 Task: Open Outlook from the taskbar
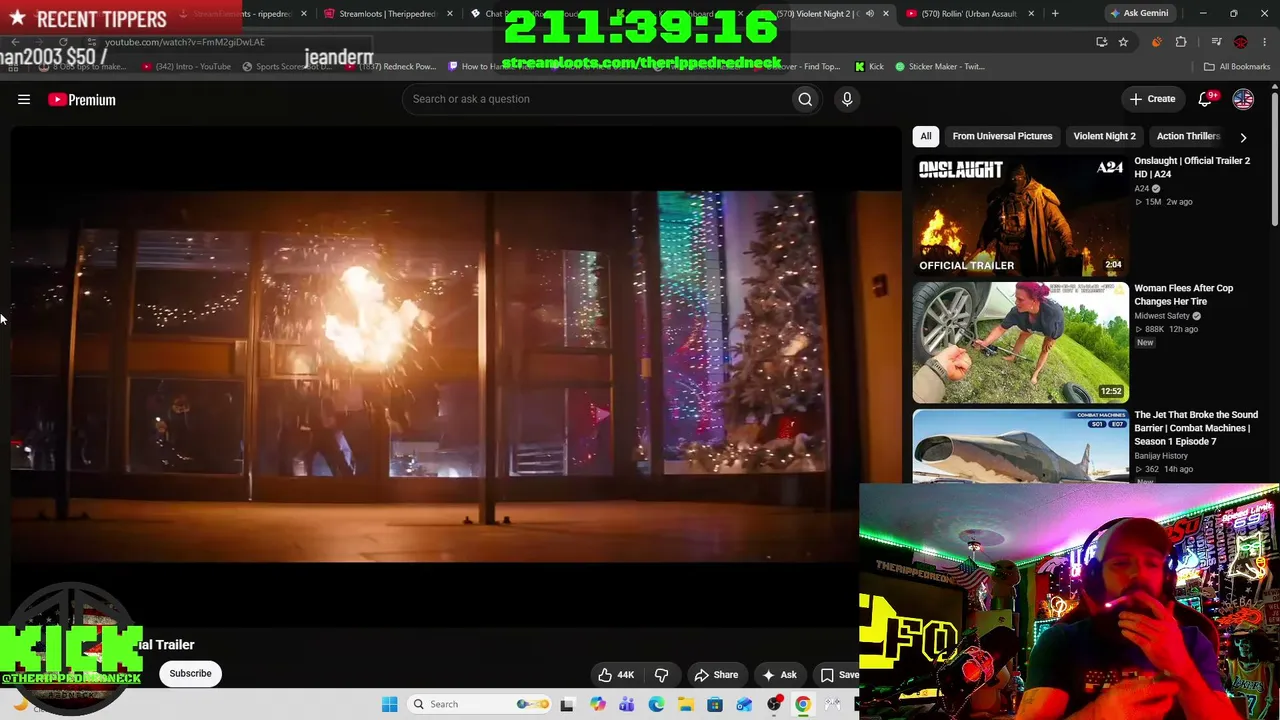[x=744, y=704]
